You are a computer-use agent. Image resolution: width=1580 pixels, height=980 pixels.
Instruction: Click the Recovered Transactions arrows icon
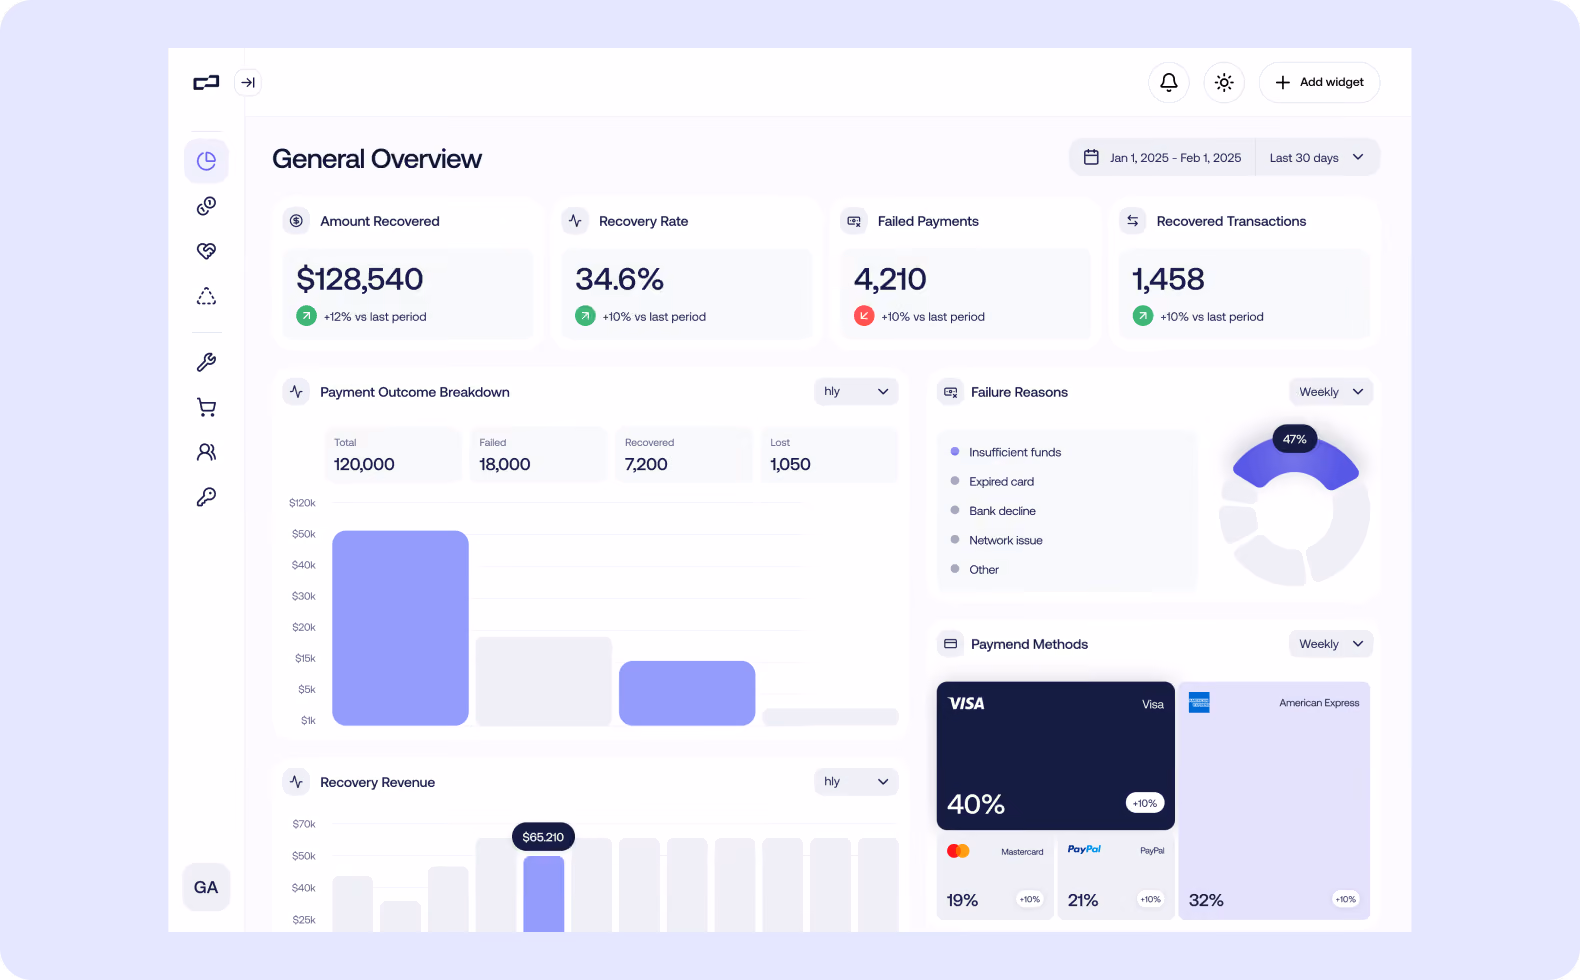click(x=1133, y=221)
